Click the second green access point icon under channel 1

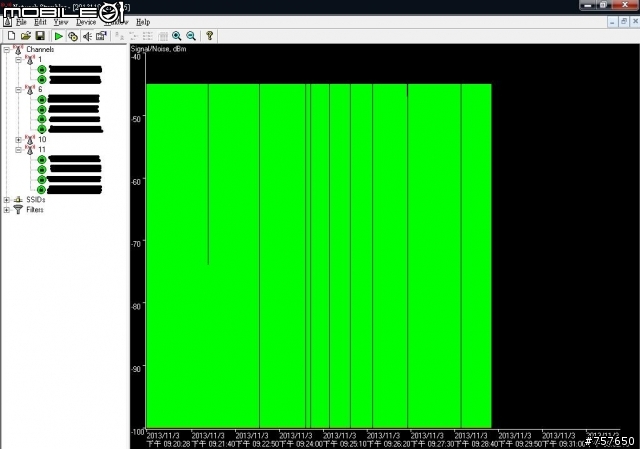tap(42, 79)
